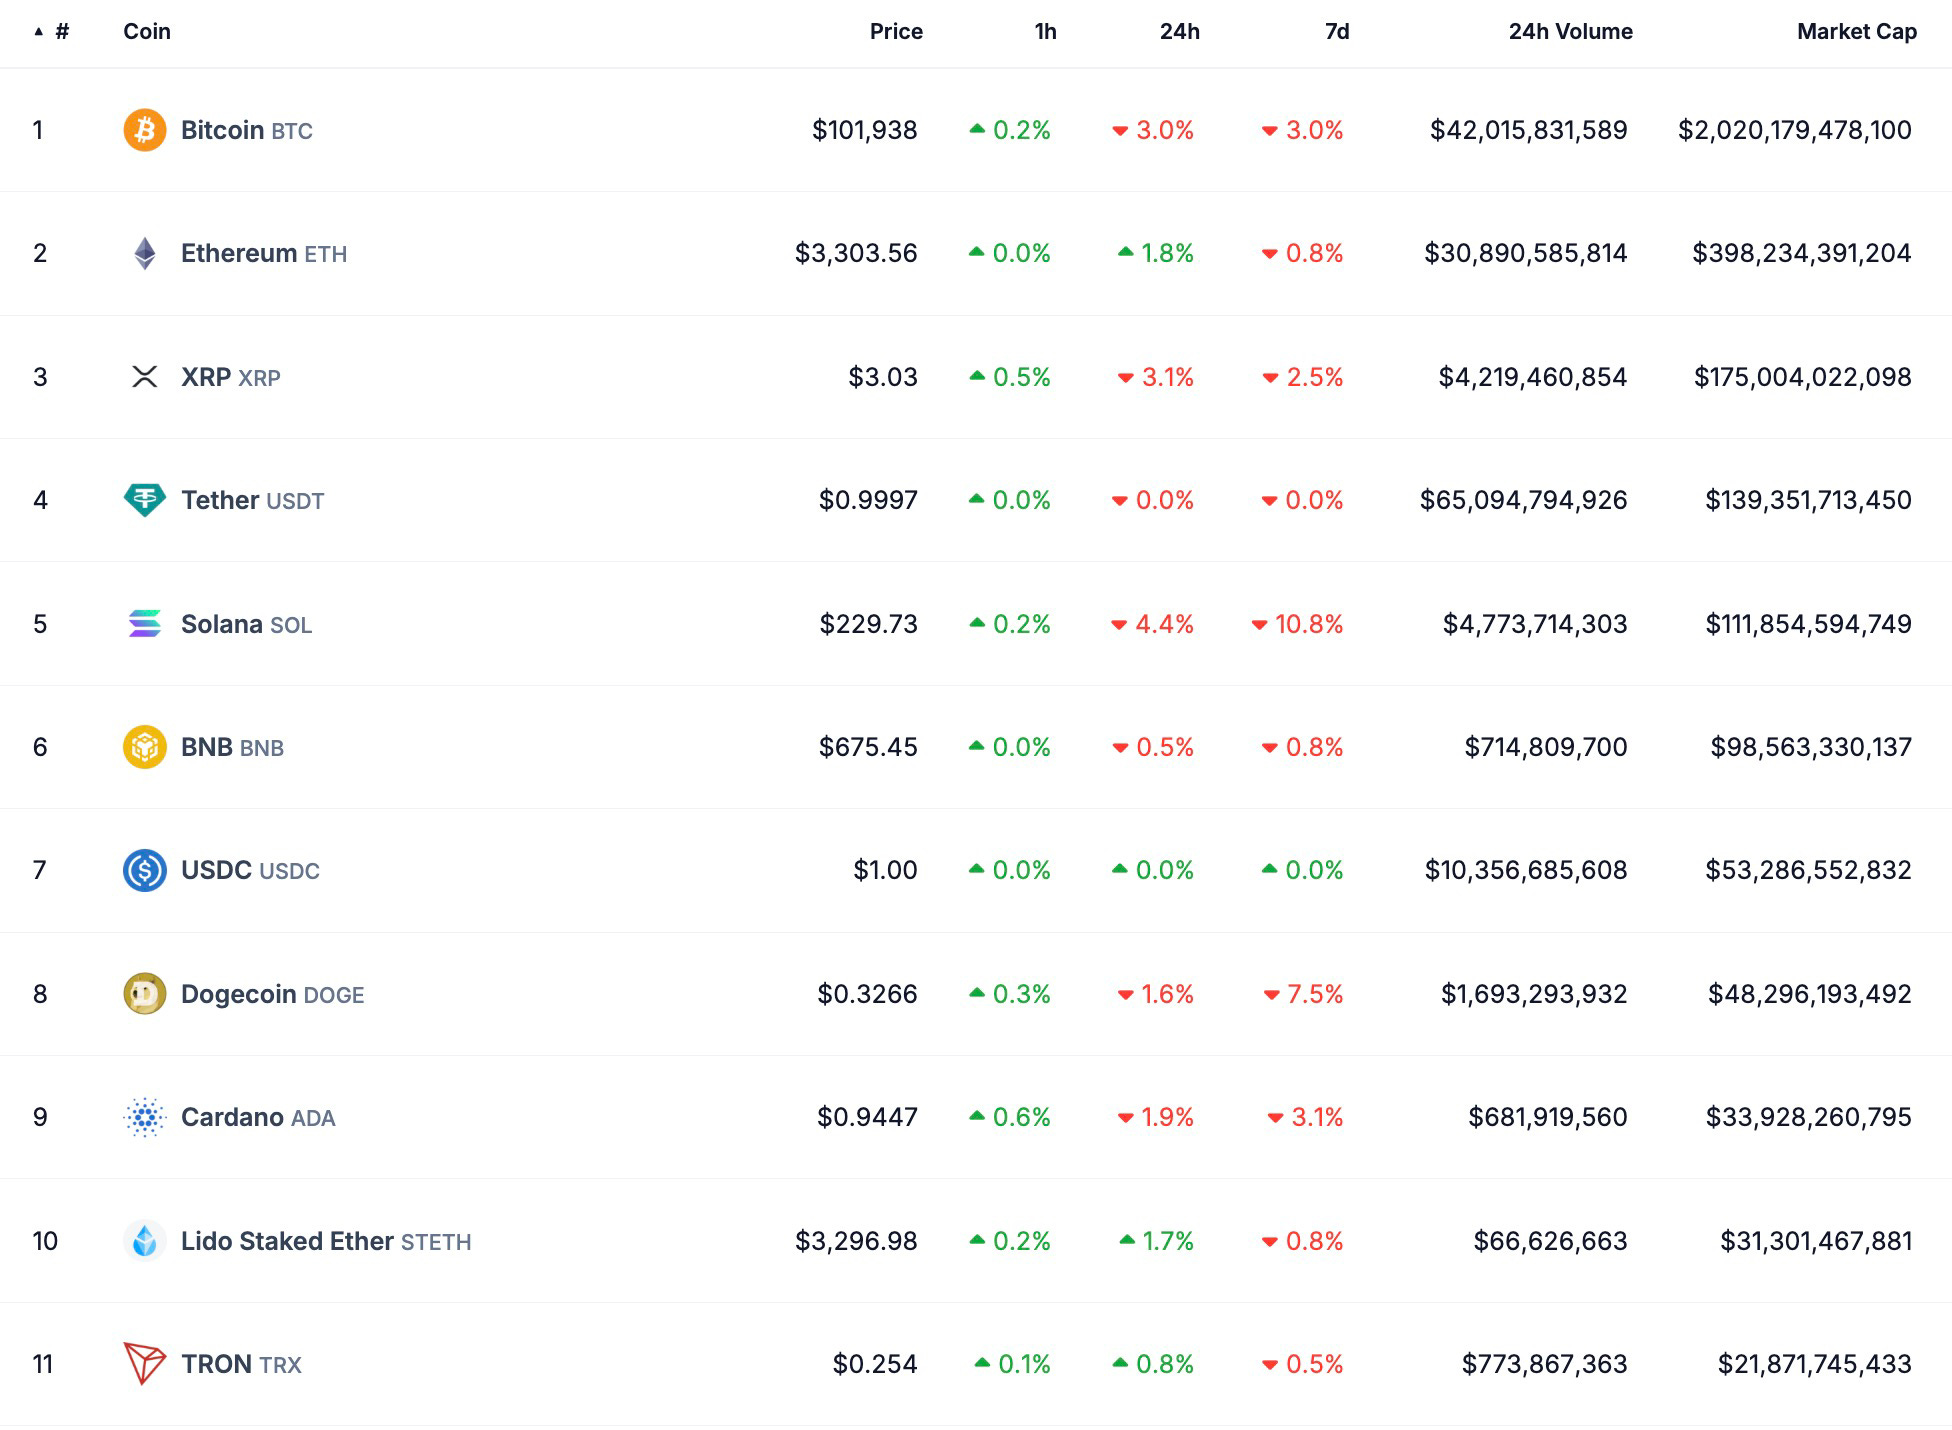
Task: Sort by the 1h change column header
Action: (x=1045, y=31)
